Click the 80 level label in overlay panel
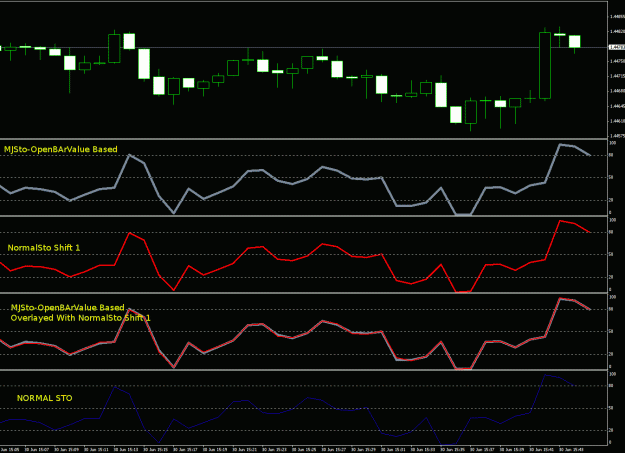 [x=612, y=309]
